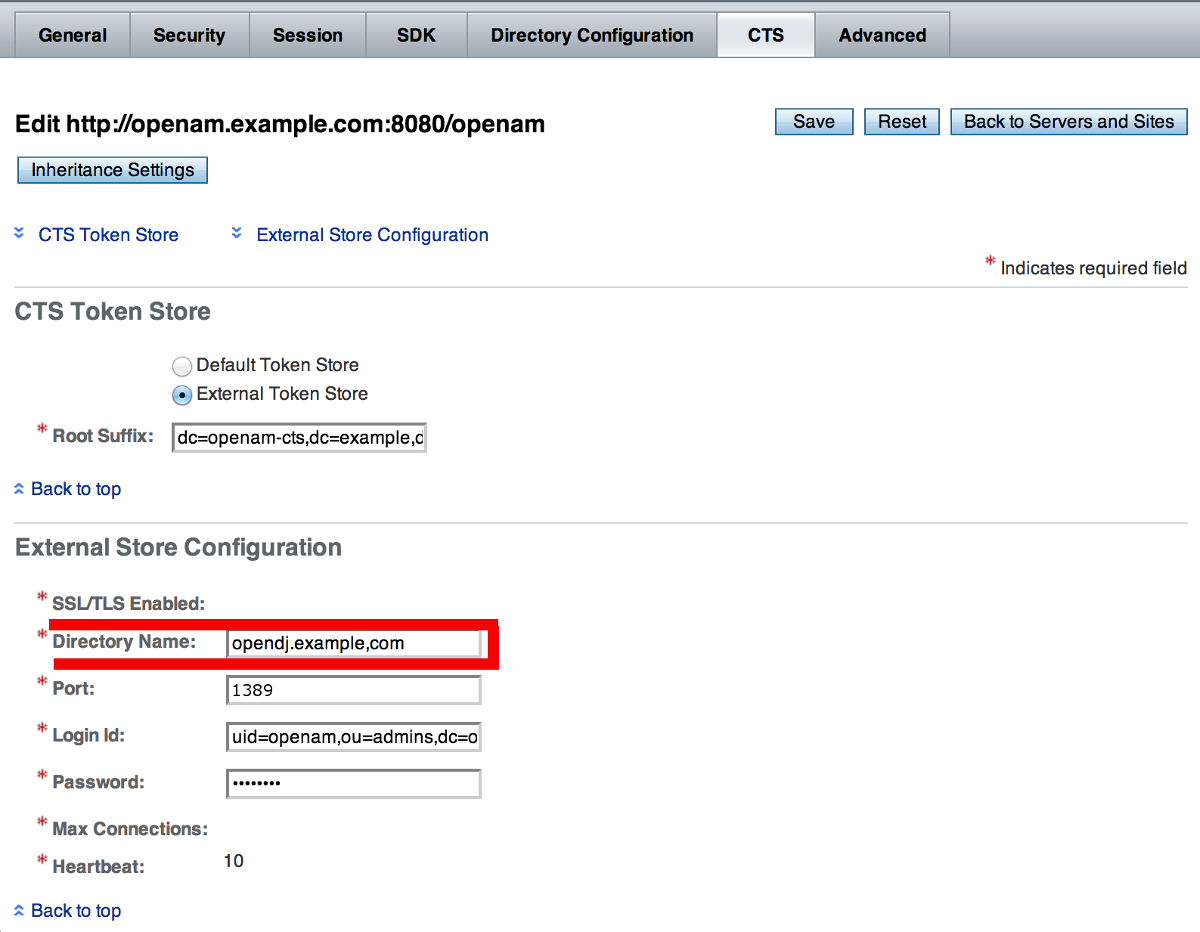Click the Heartbeat value 10
The image size is (1200, 932).
tap(233, 861)
